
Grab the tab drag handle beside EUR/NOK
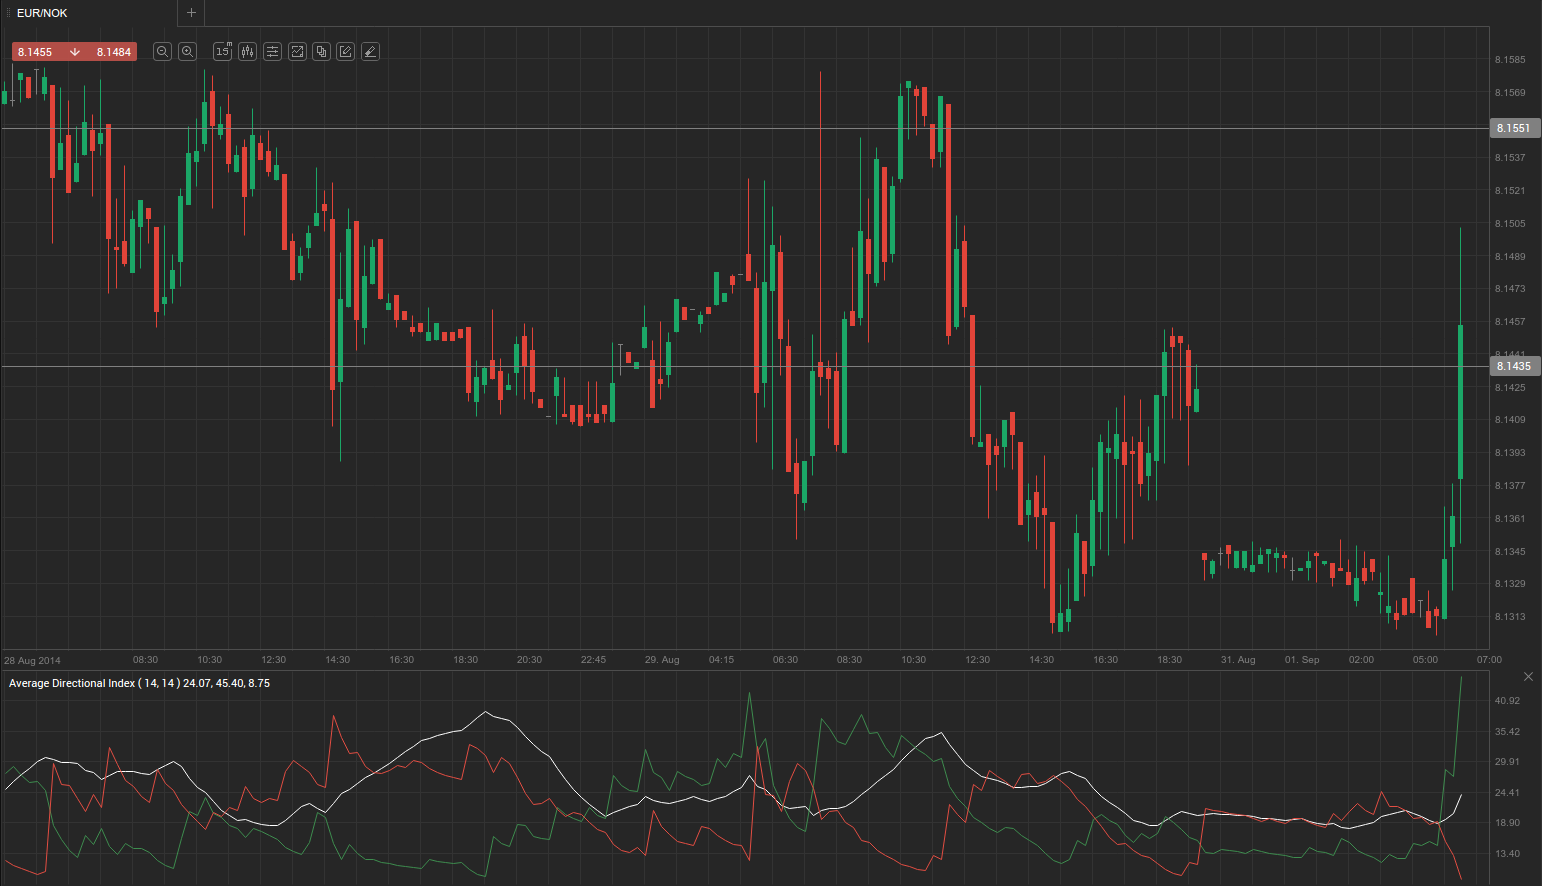point(9,13)
